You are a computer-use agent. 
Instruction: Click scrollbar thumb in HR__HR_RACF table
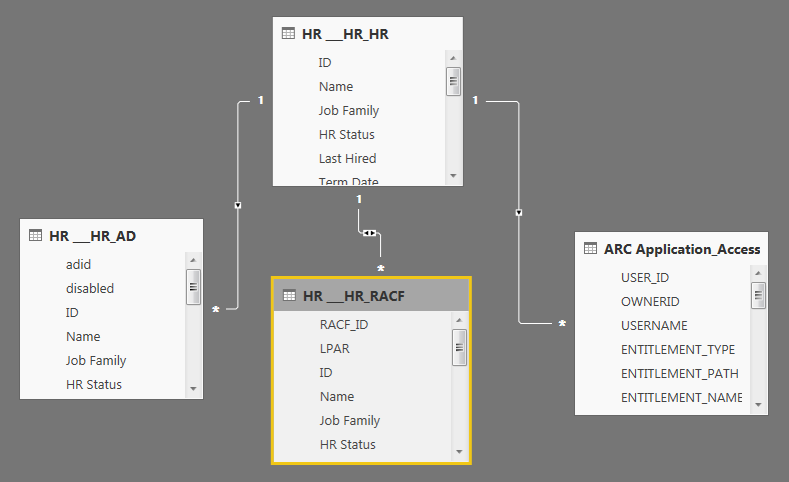click(459, 347)
